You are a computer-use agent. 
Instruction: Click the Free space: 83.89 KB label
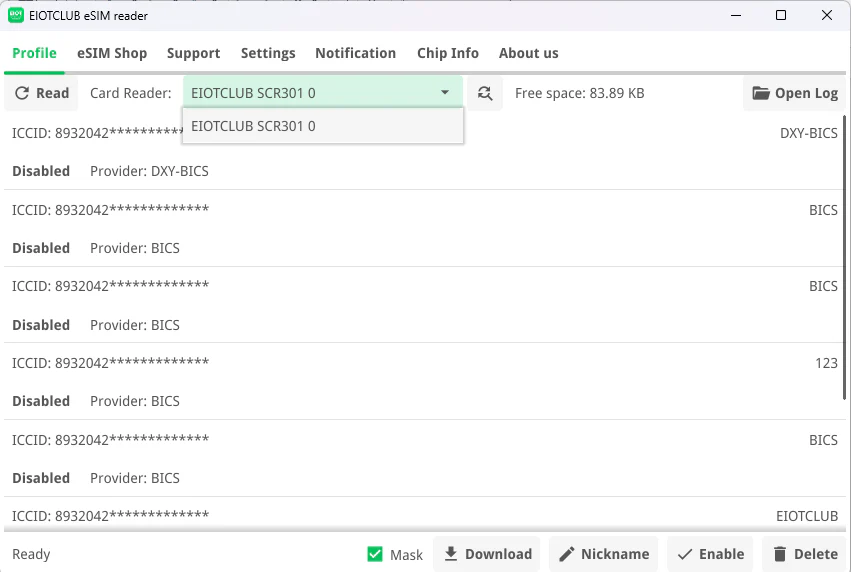point(580,93)
